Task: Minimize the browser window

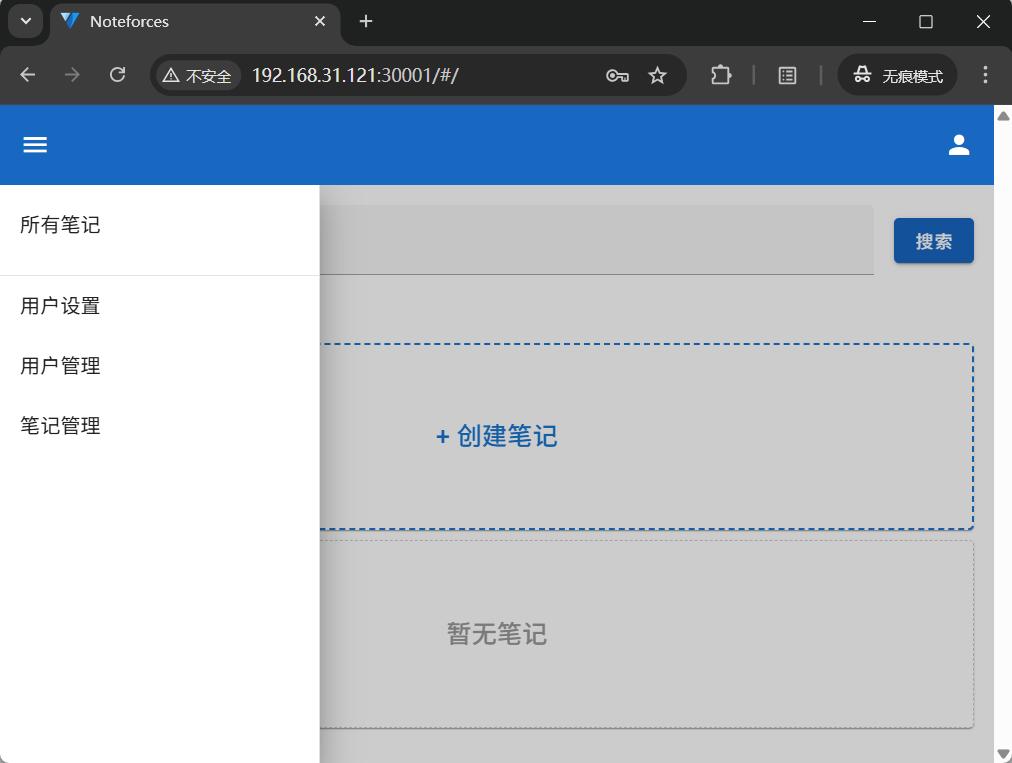Action: pyautogui.click(x=869, y=21)
